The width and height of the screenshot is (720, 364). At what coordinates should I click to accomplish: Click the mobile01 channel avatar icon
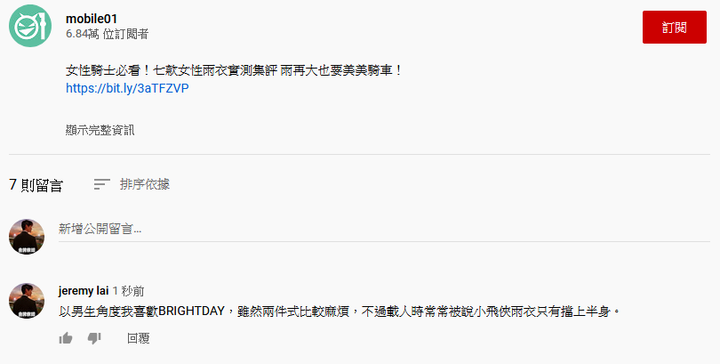30,26
